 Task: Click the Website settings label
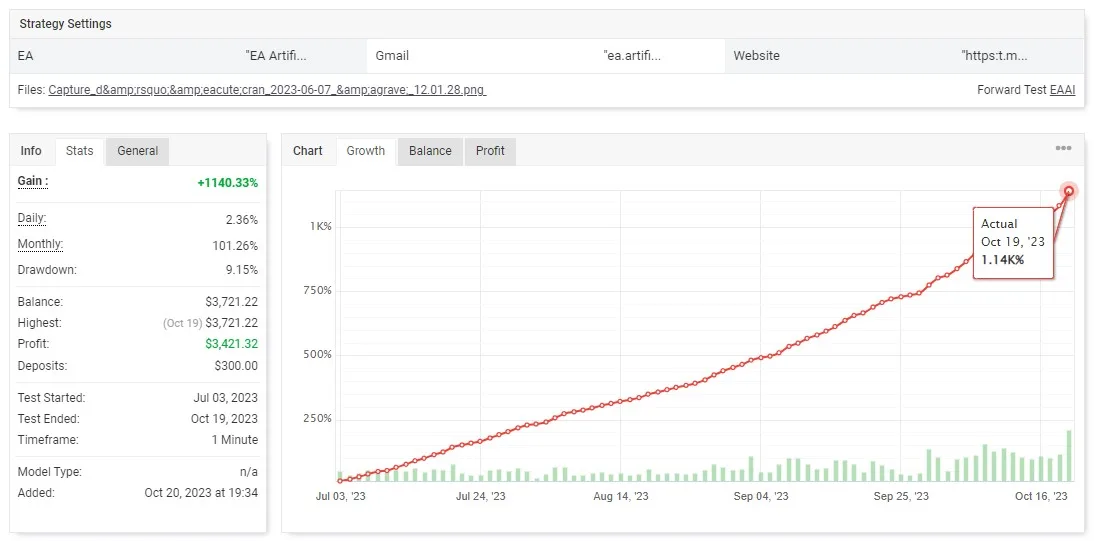tap(756, 56)
